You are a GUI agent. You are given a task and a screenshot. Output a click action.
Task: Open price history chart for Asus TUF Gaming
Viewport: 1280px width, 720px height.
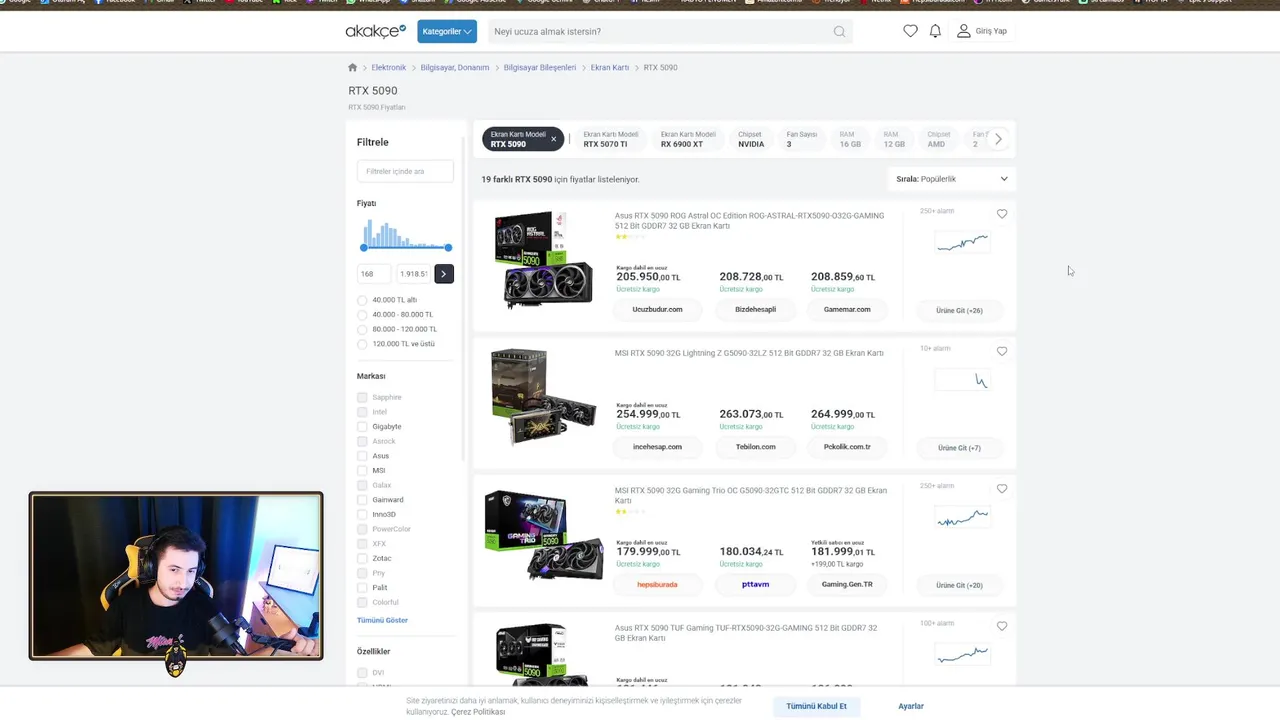(x=961, y=655)
